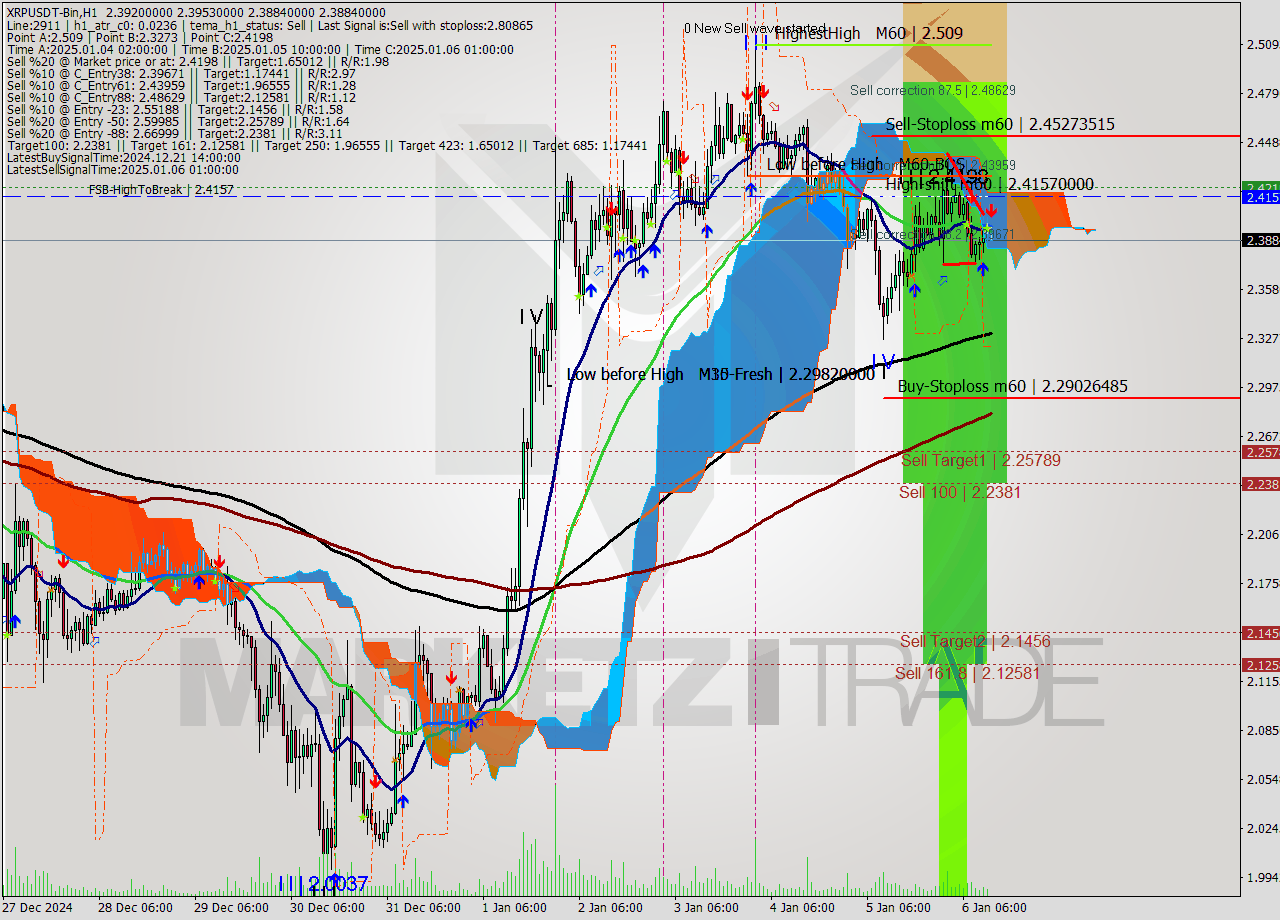Click the 2.238 red price axis tag
The height and width of the screenshot is (920, 1280).
point(1260,484)
